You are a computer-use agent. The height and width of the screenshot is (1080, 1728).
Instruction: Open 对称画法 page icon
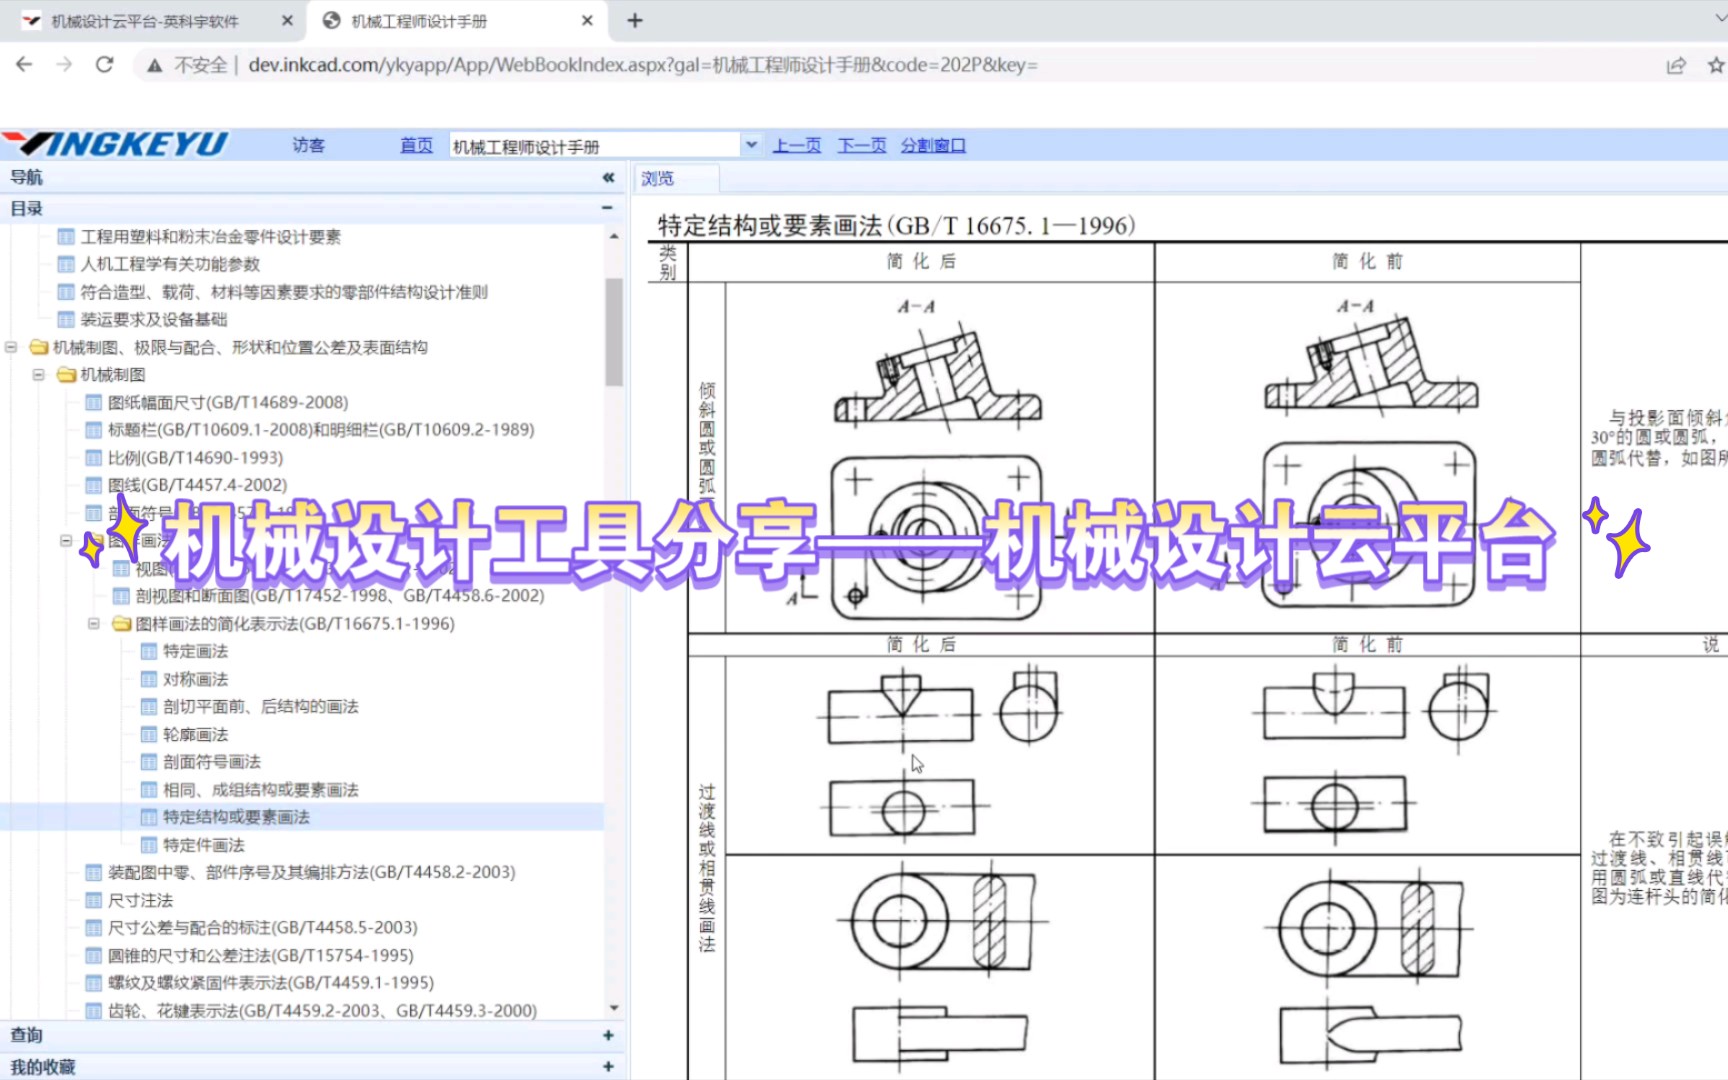tap(149, 679)
